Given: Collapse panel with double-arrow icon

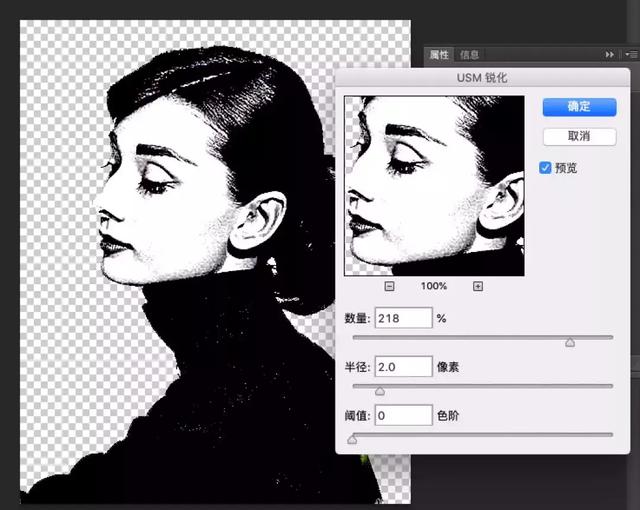Looking at the screenshot, I should (x=609, y=54).
